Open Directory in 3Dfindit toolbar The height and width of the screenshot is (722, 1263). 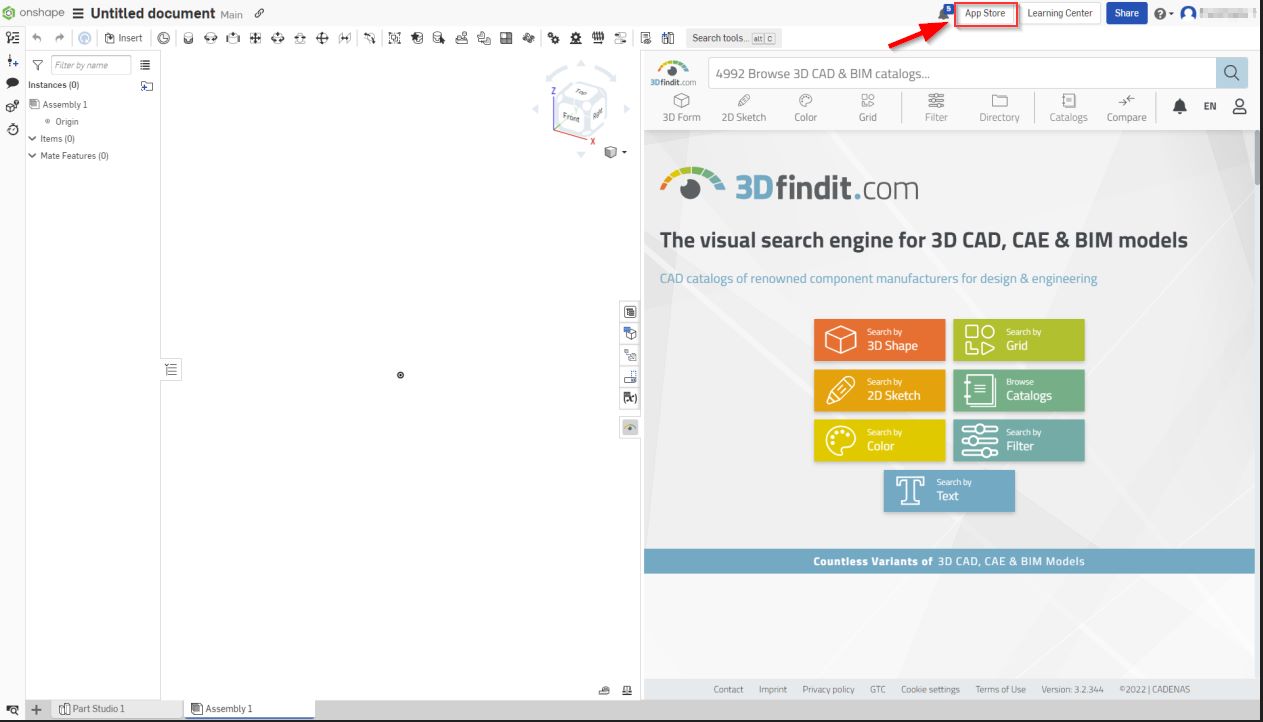[x=999, y=108]
